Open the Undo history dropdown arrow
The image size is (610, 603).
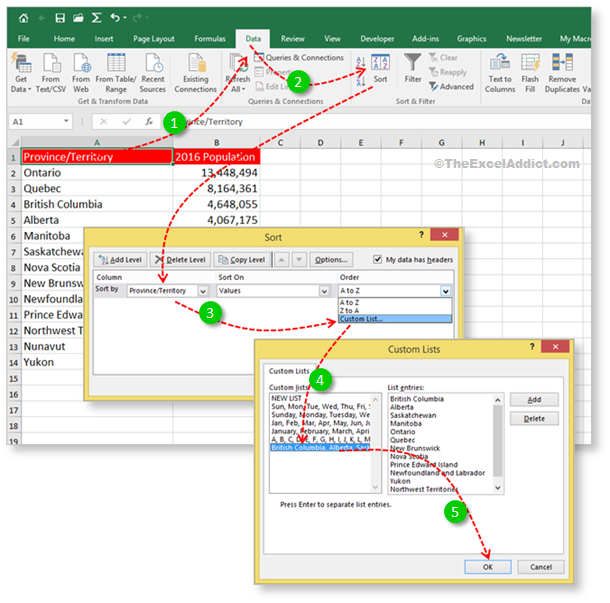pos(125,18)
